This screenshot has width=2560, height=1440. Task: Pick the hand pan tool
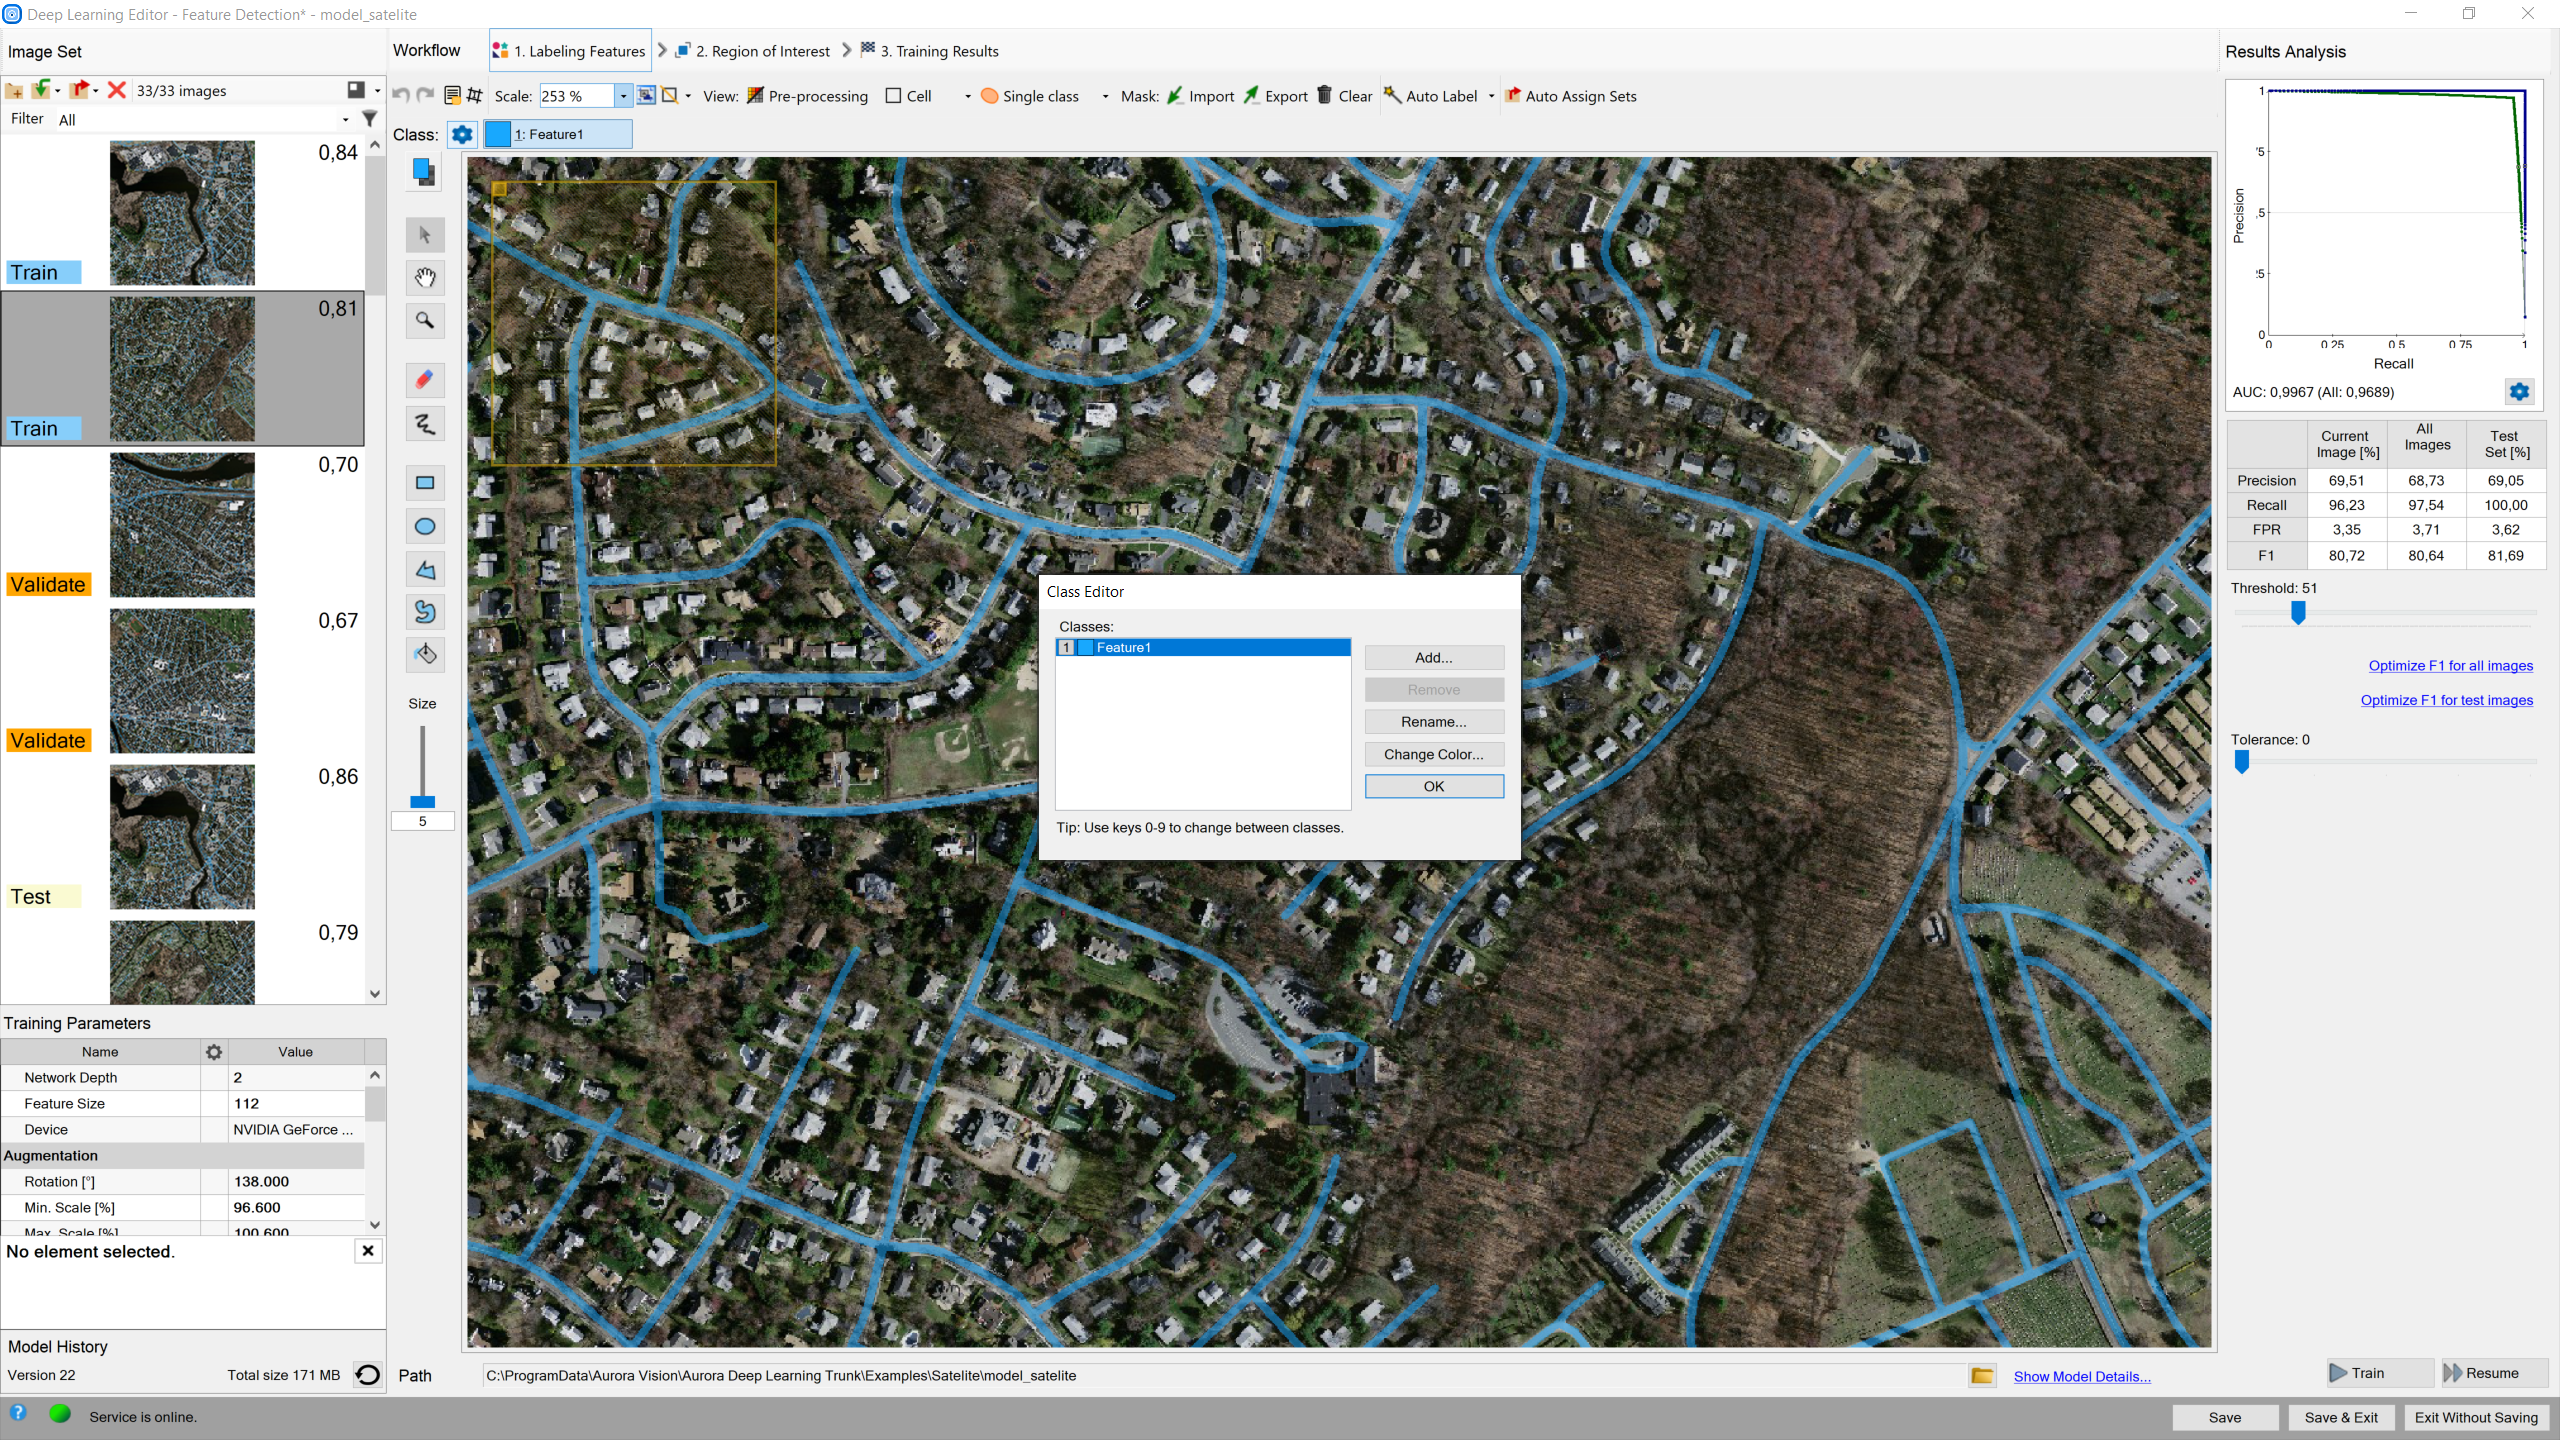(424, 277)
